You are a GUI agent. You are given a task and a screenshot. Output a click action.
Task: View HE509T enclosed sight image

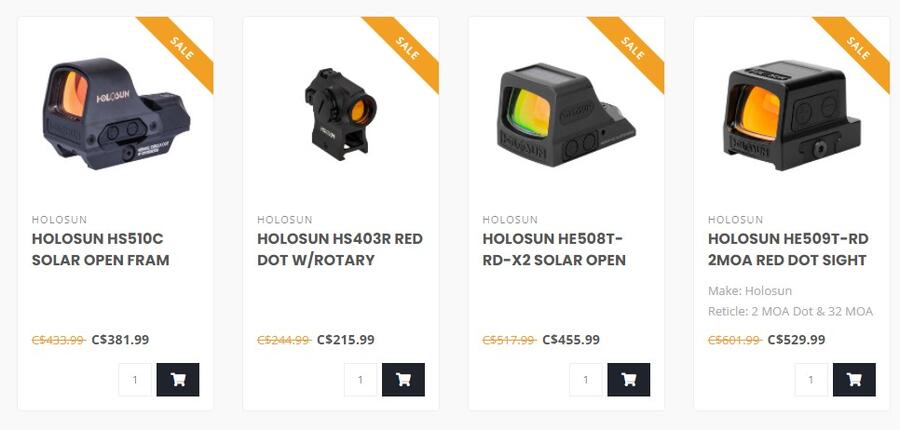pos(792,115)
